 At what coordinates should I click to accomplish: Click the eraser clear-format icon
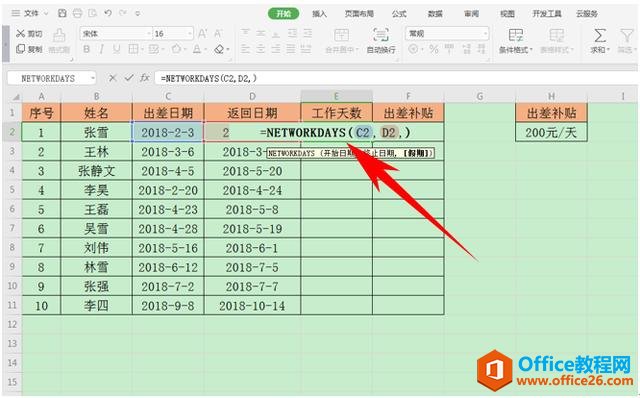click(x=219, y=49)
